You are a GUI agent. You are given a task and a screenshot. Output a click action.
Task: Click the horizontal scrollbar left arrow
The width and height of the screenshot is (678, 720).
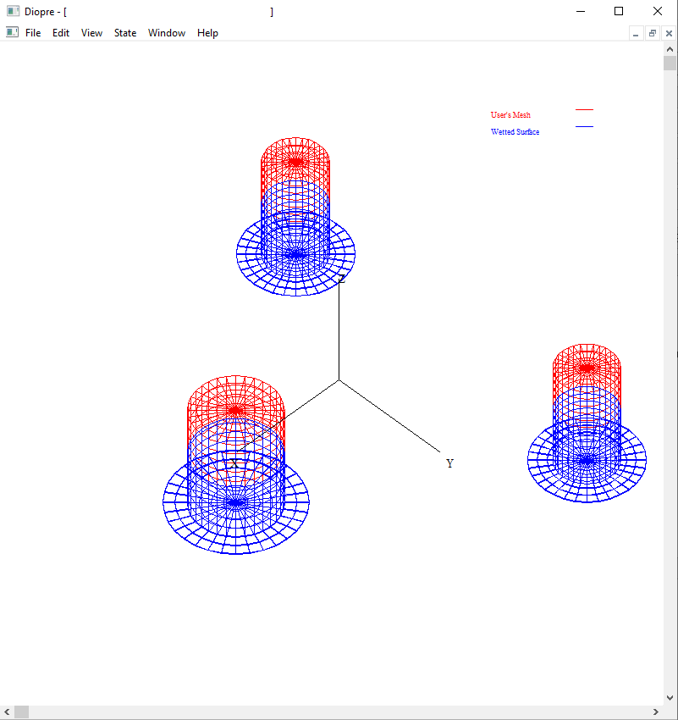click(7, 712)
